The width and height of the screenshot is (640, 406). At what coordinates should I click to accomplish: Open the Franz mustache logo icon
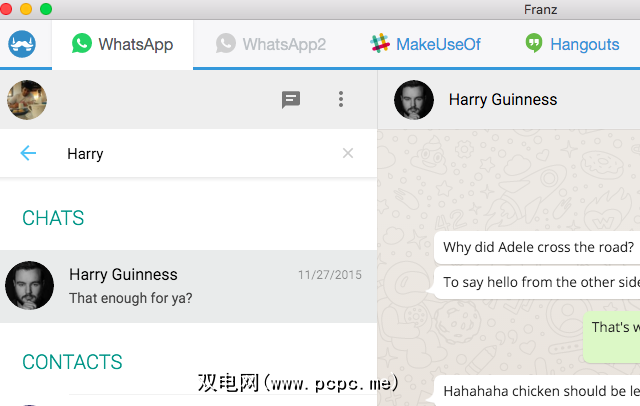(22, 44)
